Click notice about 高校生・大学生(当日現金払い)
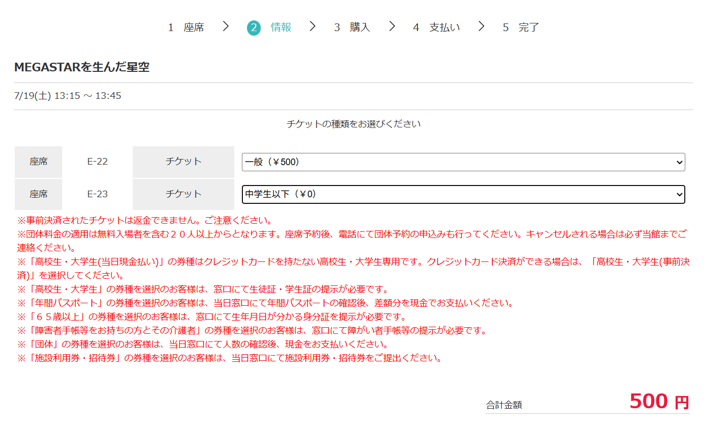The width and height of the screenshot is (720, 422). pyautogui.click(x=354, y=269)
